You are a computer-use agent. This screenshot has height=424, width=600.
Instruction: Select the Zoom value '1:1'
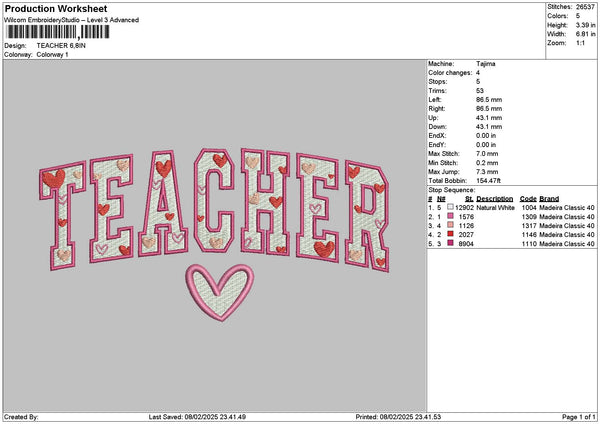pyautogui.click(x=580, y=43)
